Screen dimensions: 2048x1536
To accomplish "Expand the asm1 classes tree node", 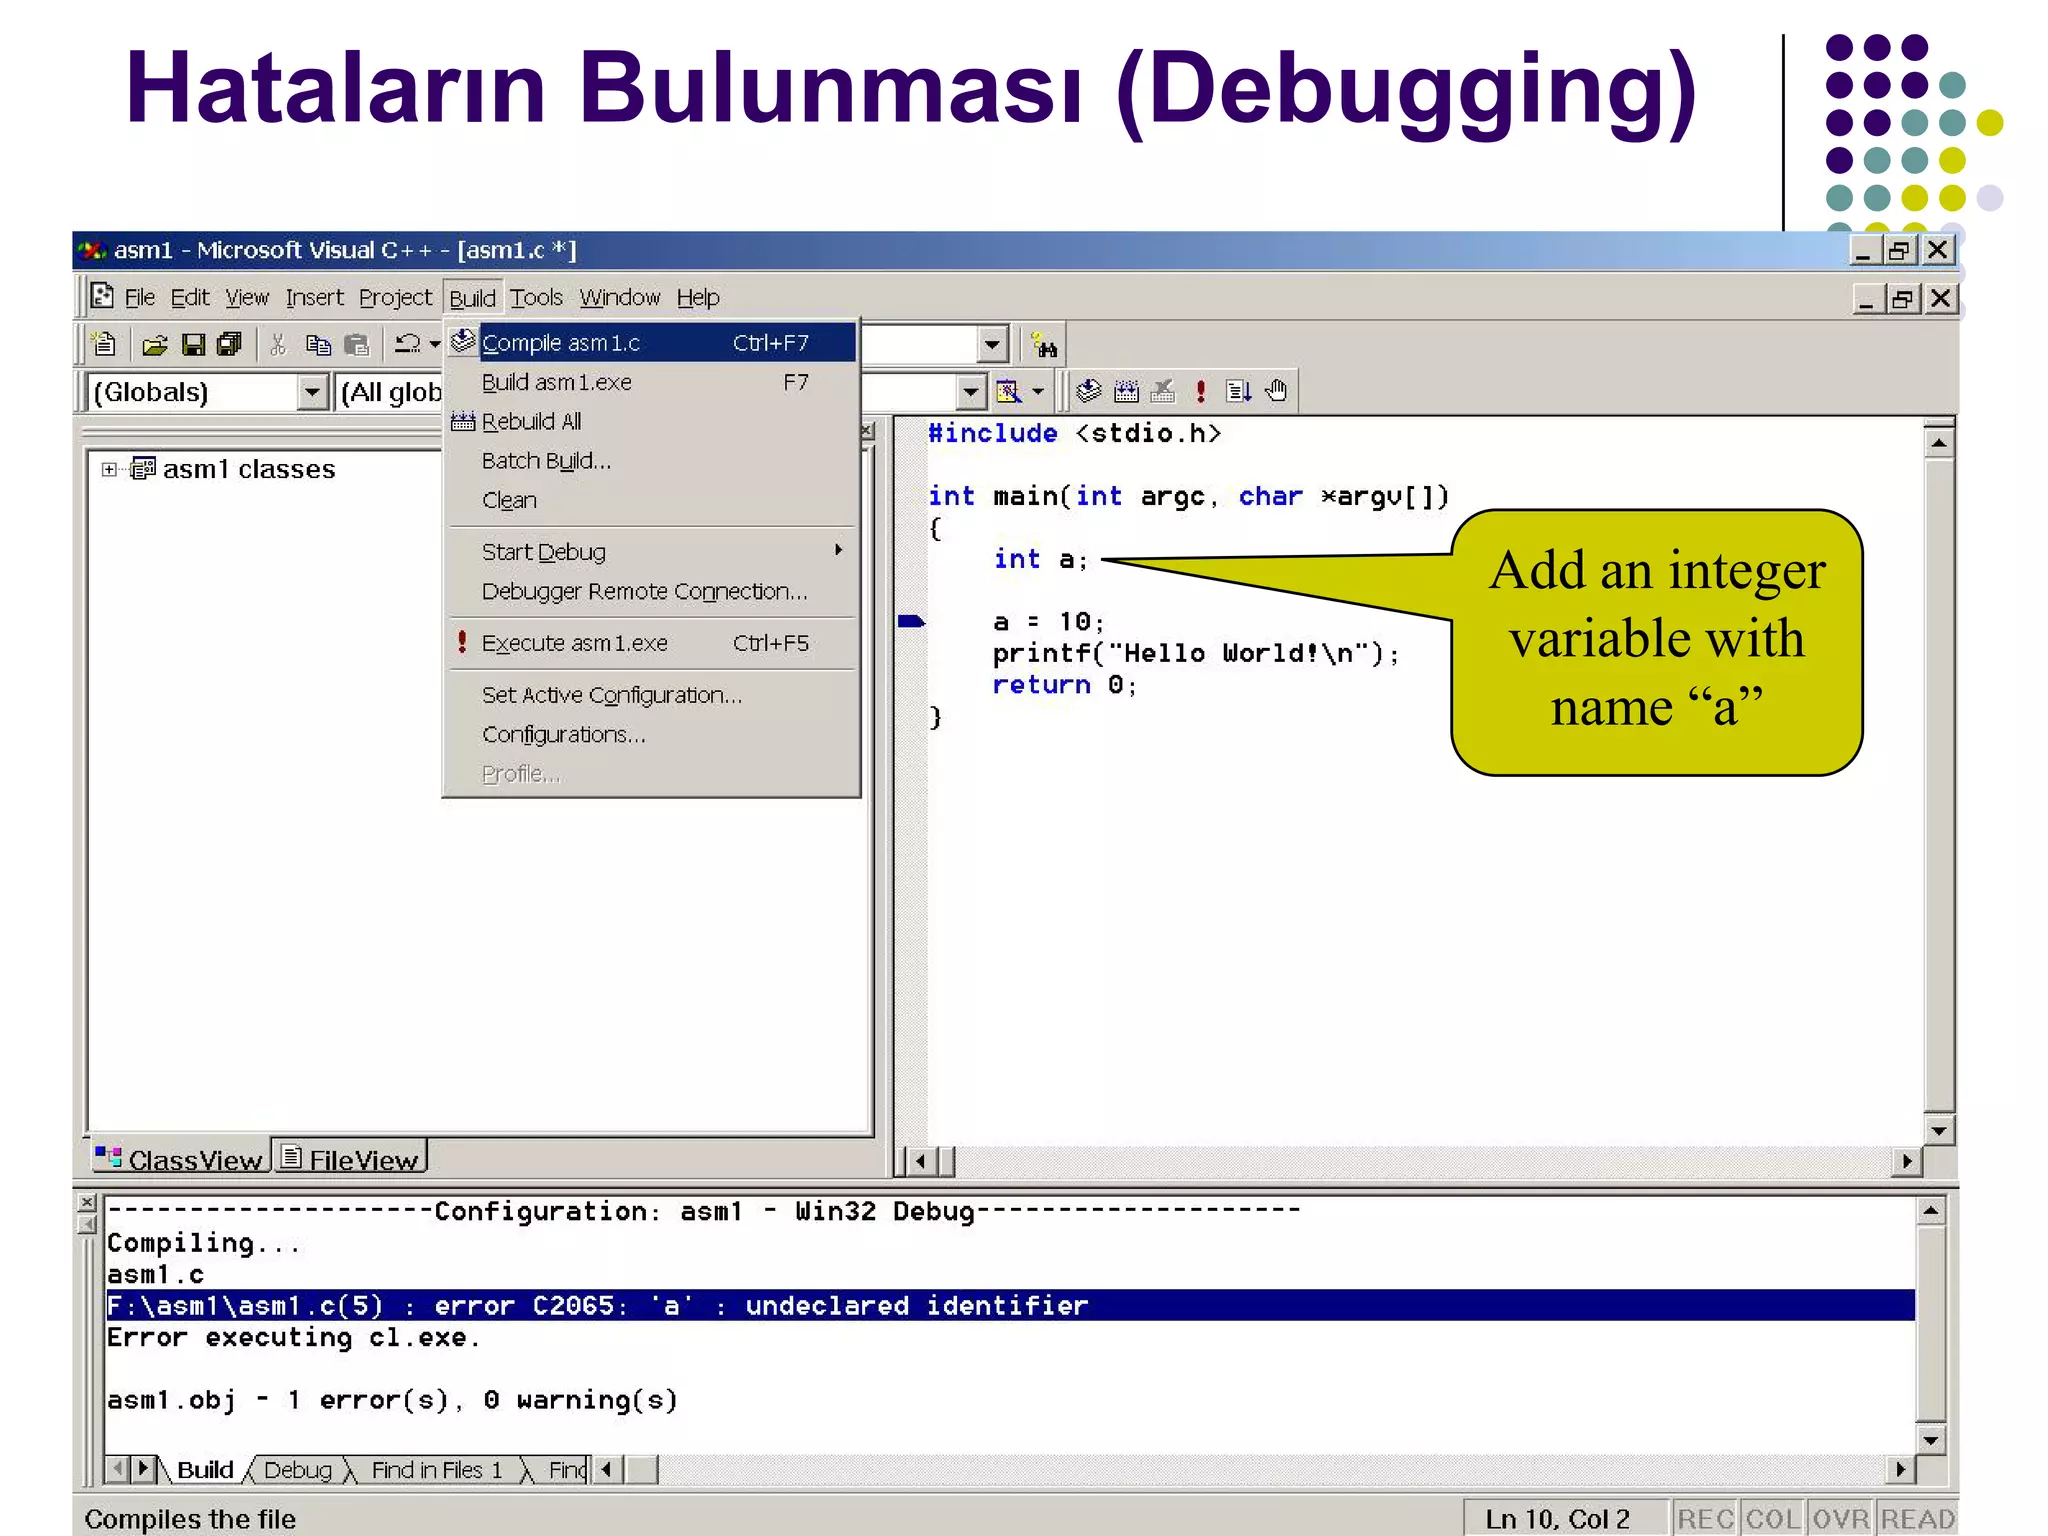I will click(109, 469).
